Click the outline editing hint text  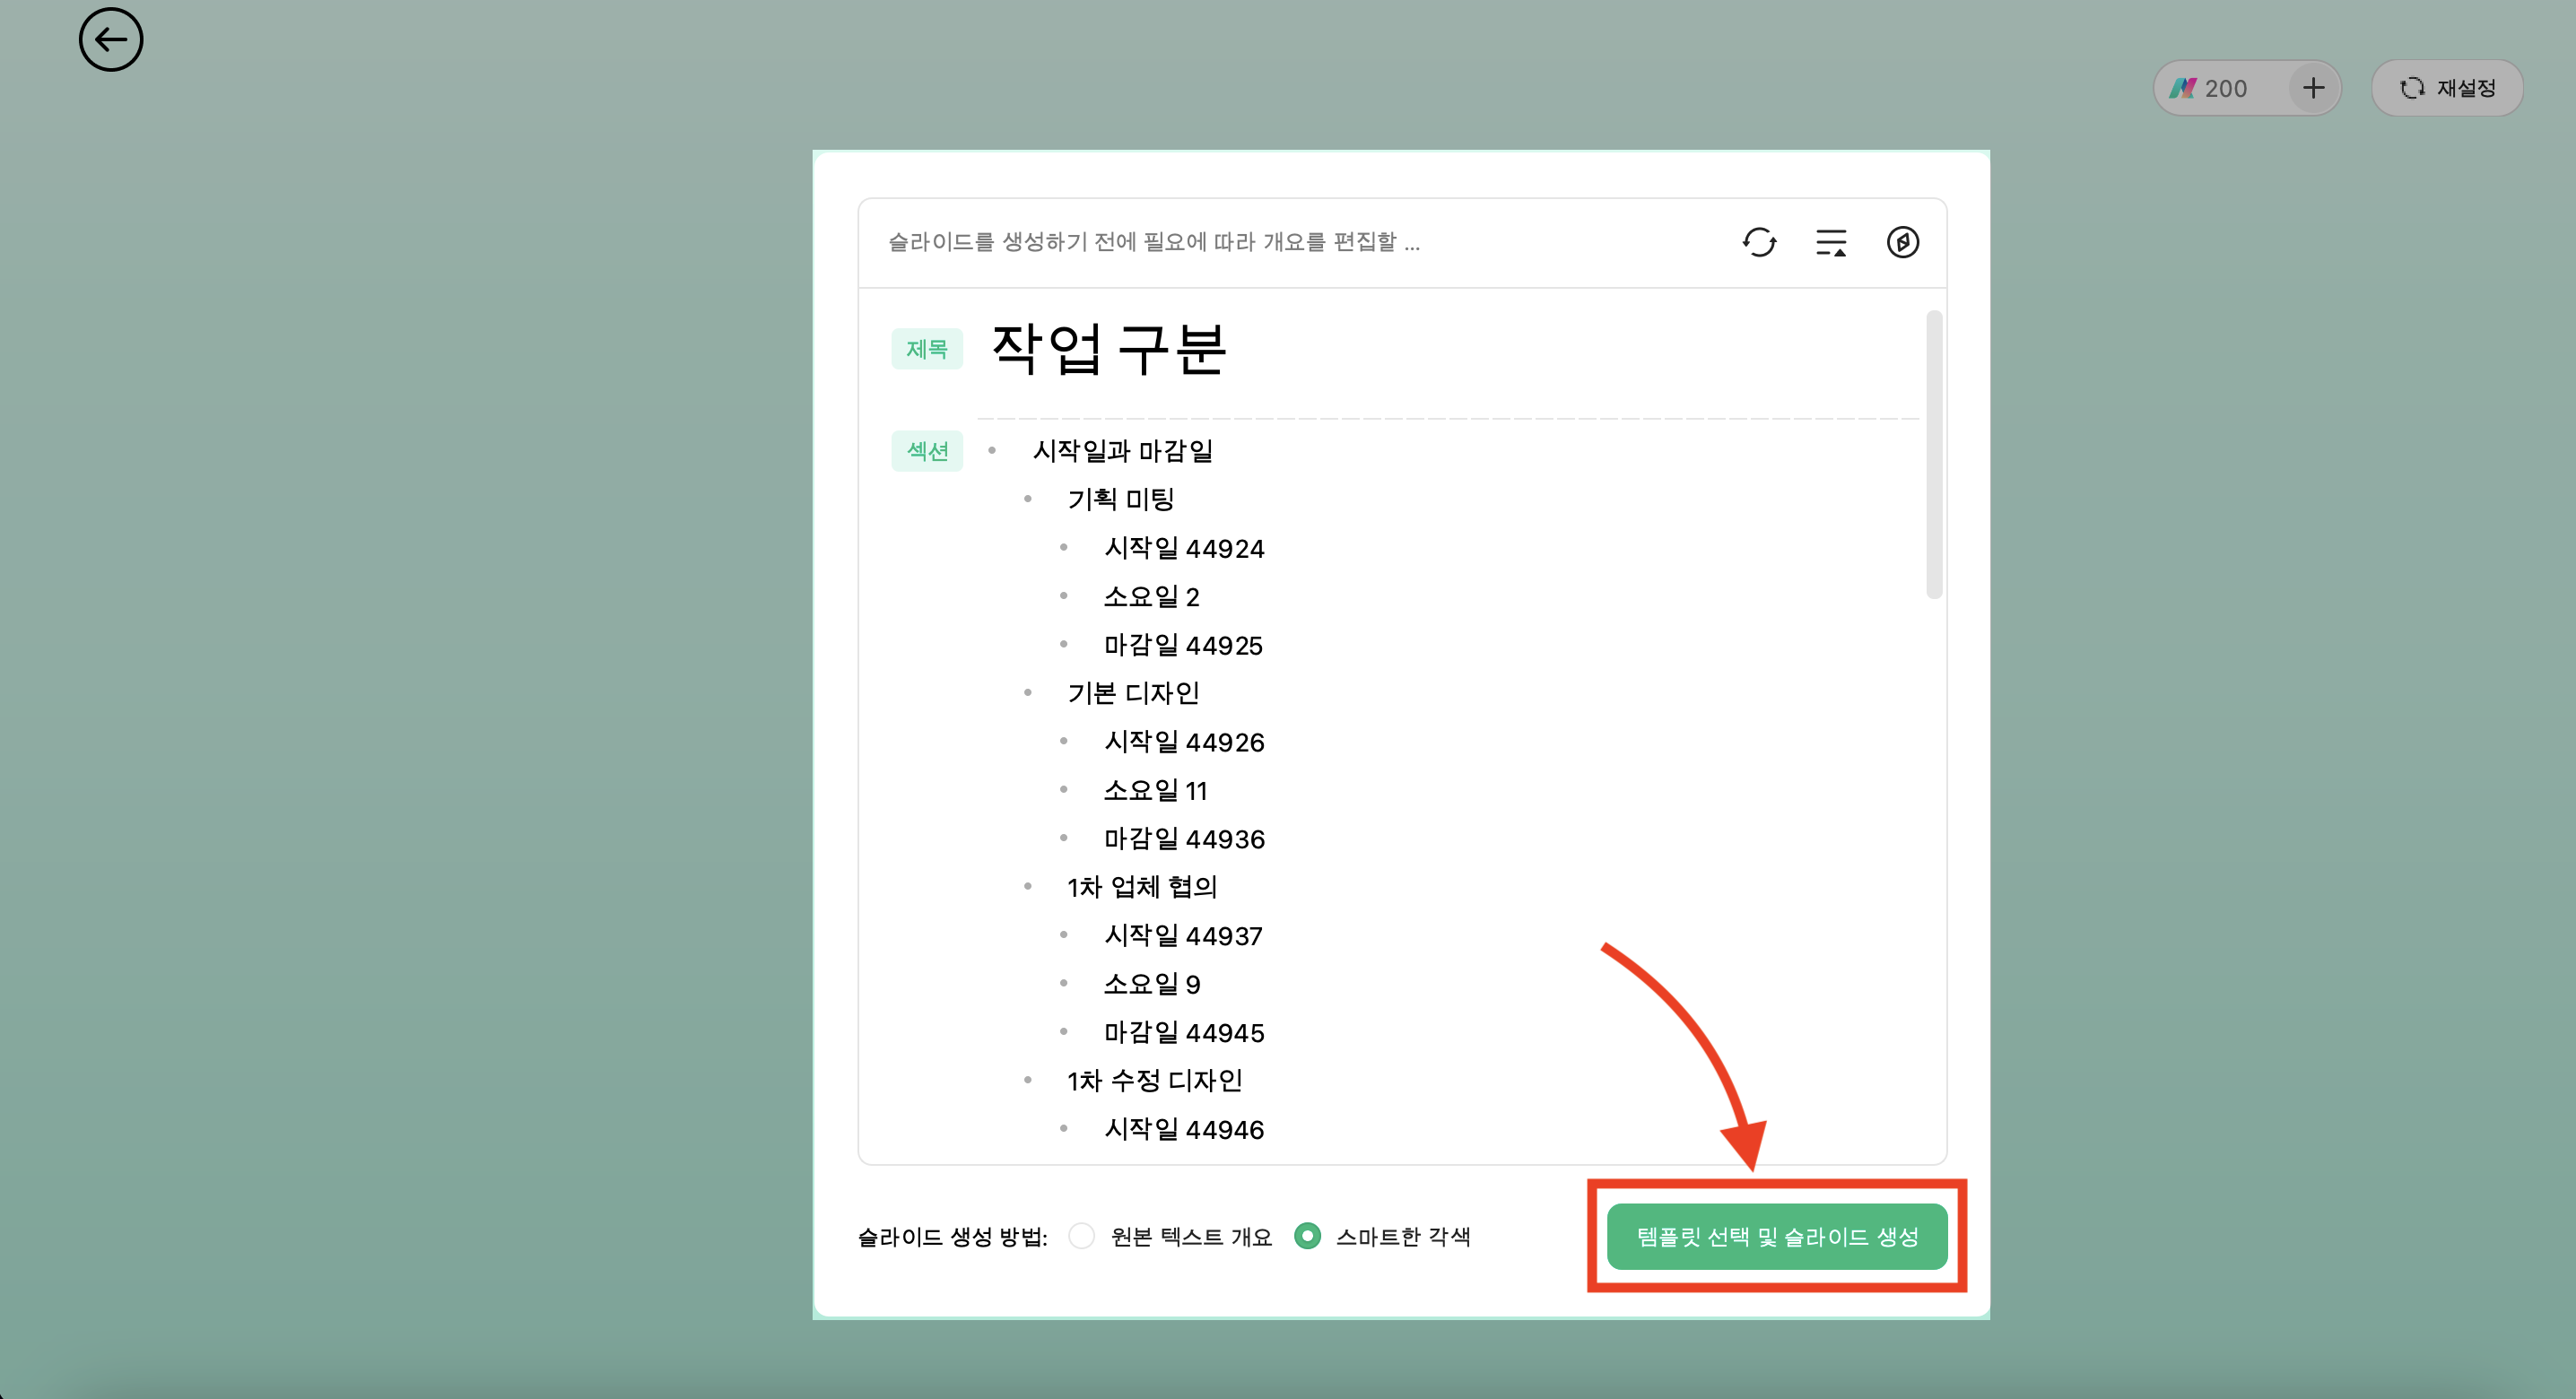(1154, 242)
